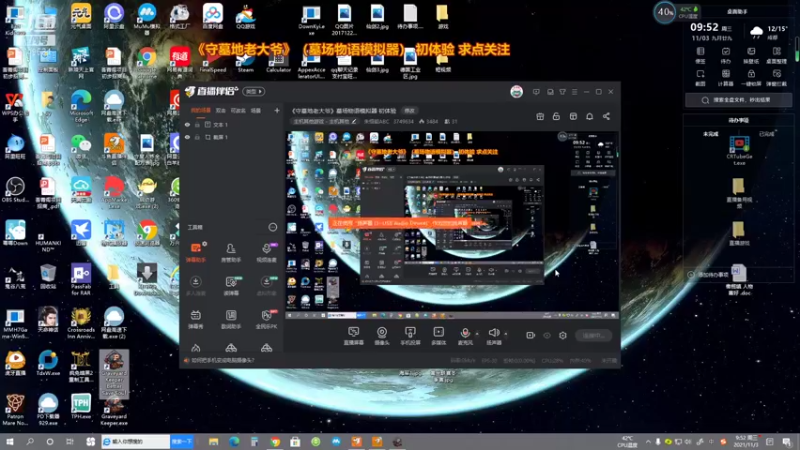Open the 弹幕助手 danmaku assistant tool
The height and width of the screenshot is (450, 800).
pyautogui.click(x=195, y=253)
